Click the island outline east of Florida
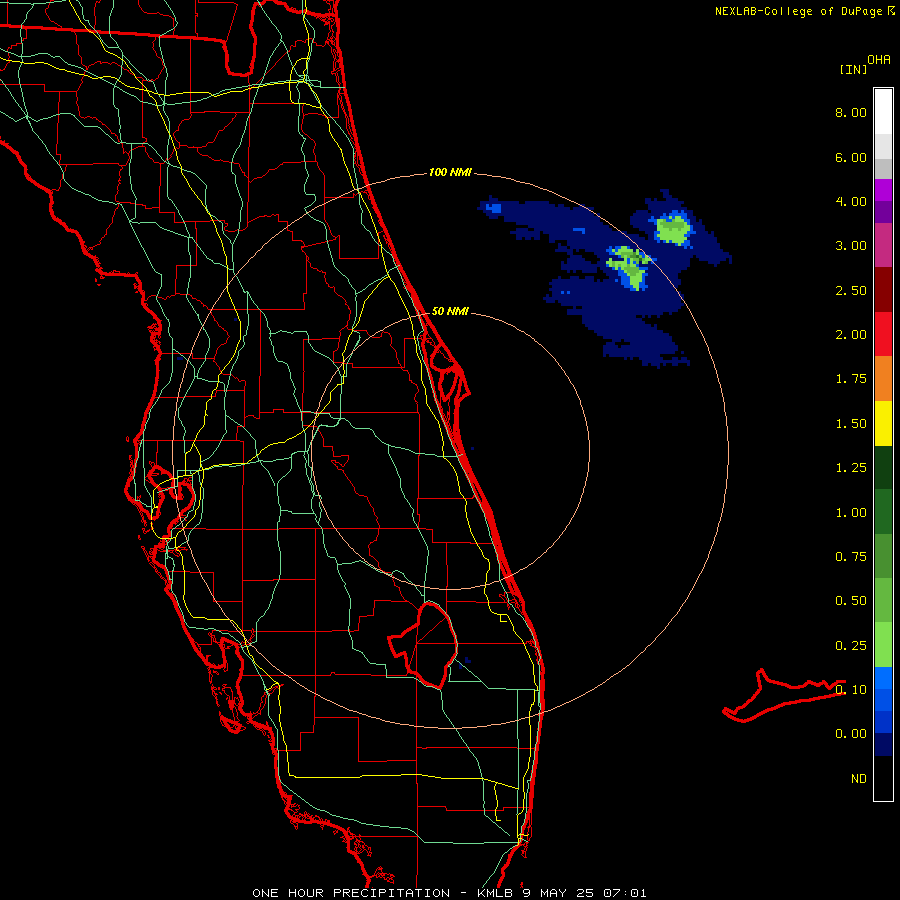Image resolution: width=900 pixels, height=900 pixels. pyautogui.click(x=784, y=695)
